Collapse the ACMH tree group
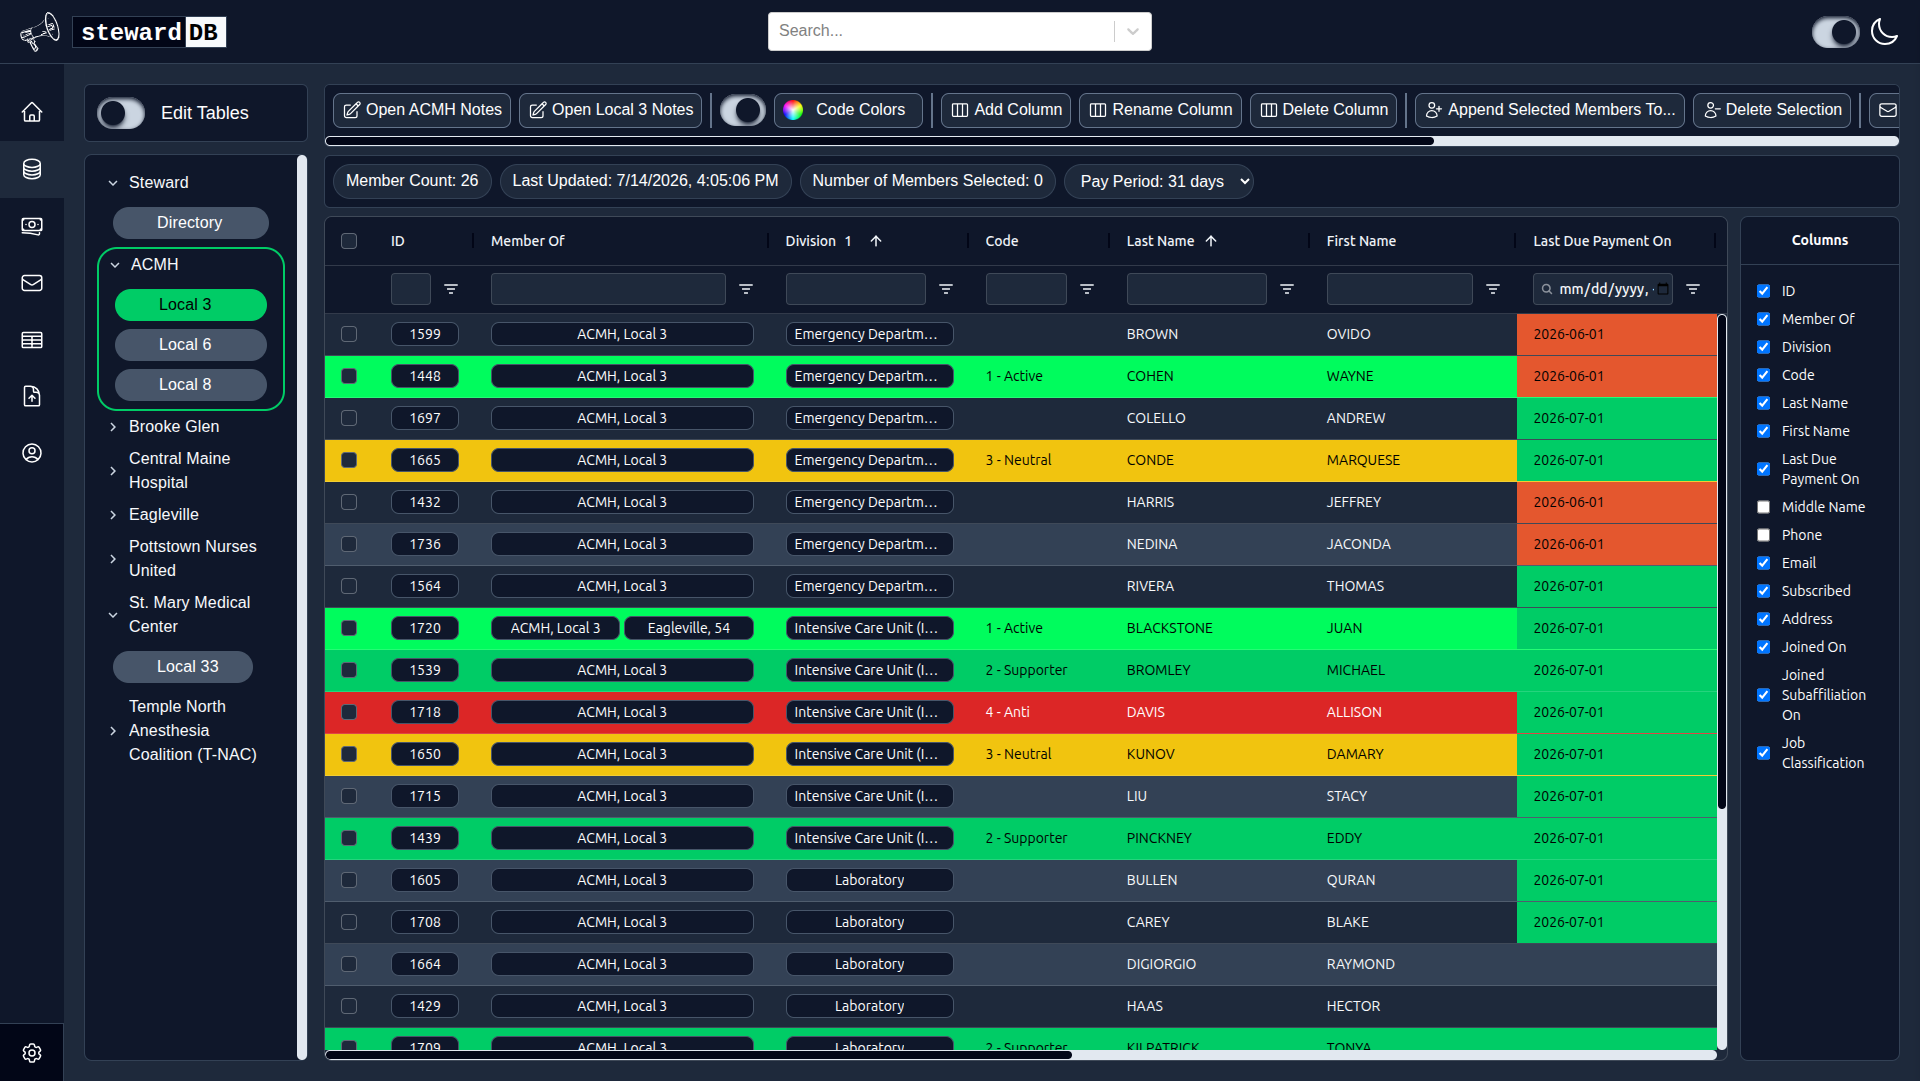This screenshot has height=1081, width=1920. pos(115,264)
